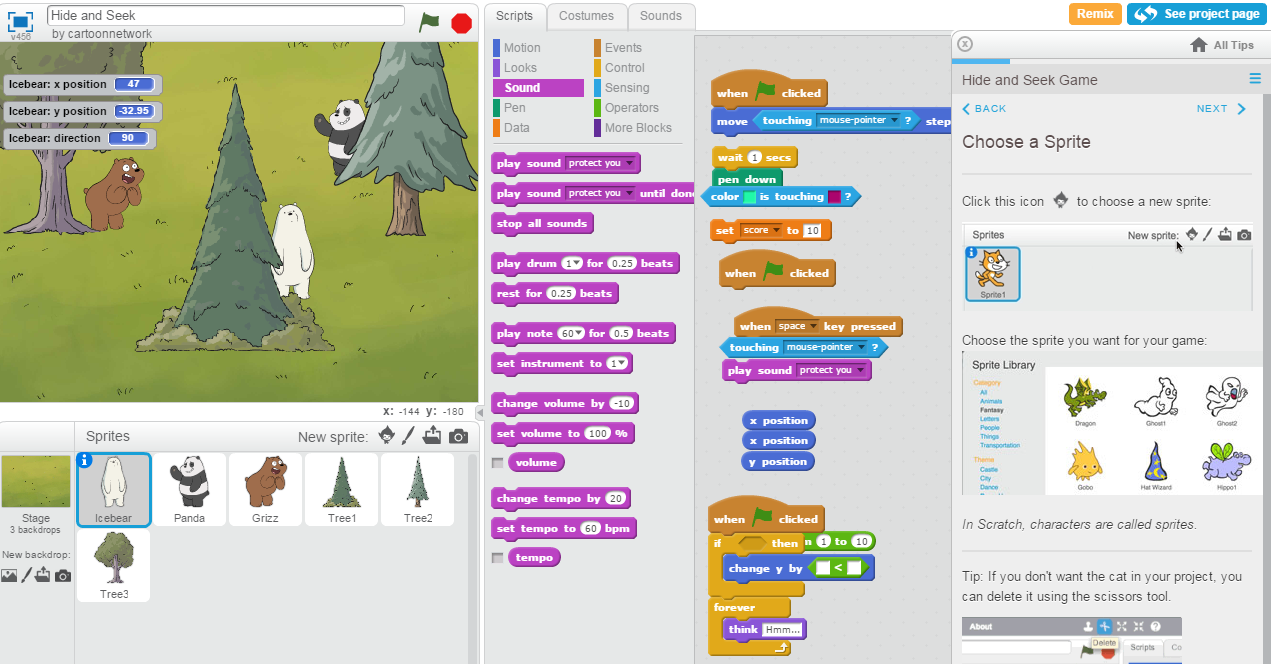Select the Stage backdrop thumbnail
The width and height of the screenshot is (1271, 664).
pyautogui.click(x=36, y=482)
